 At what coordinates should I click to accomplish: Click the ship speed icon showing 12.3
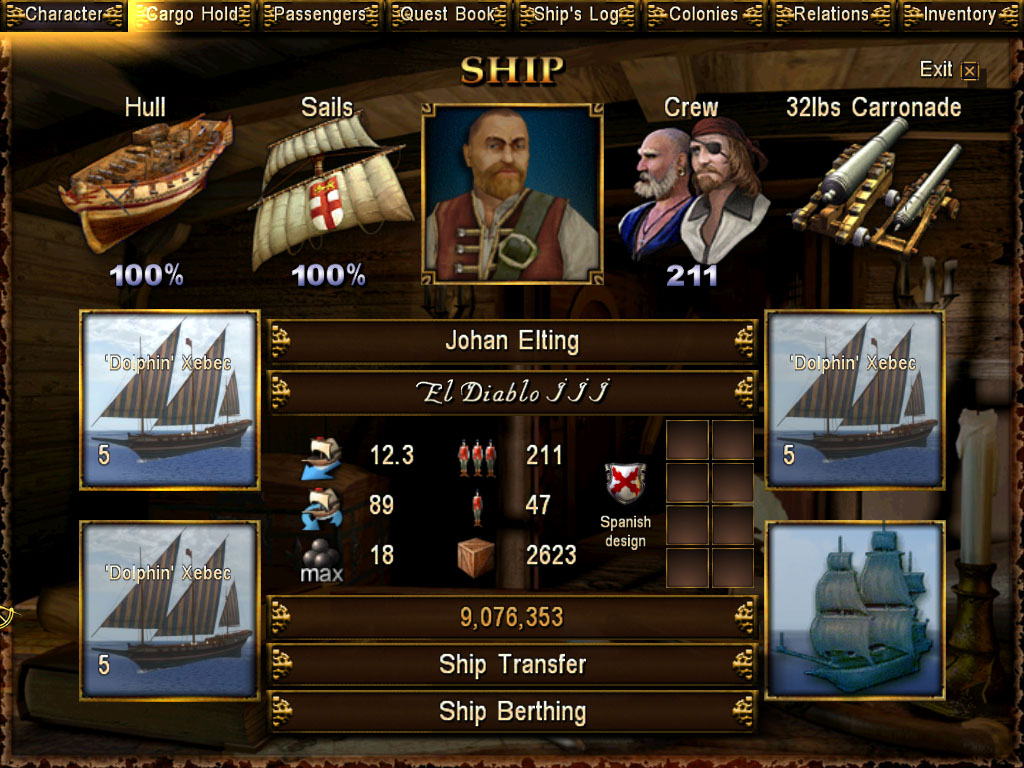(x=321, y=458)
